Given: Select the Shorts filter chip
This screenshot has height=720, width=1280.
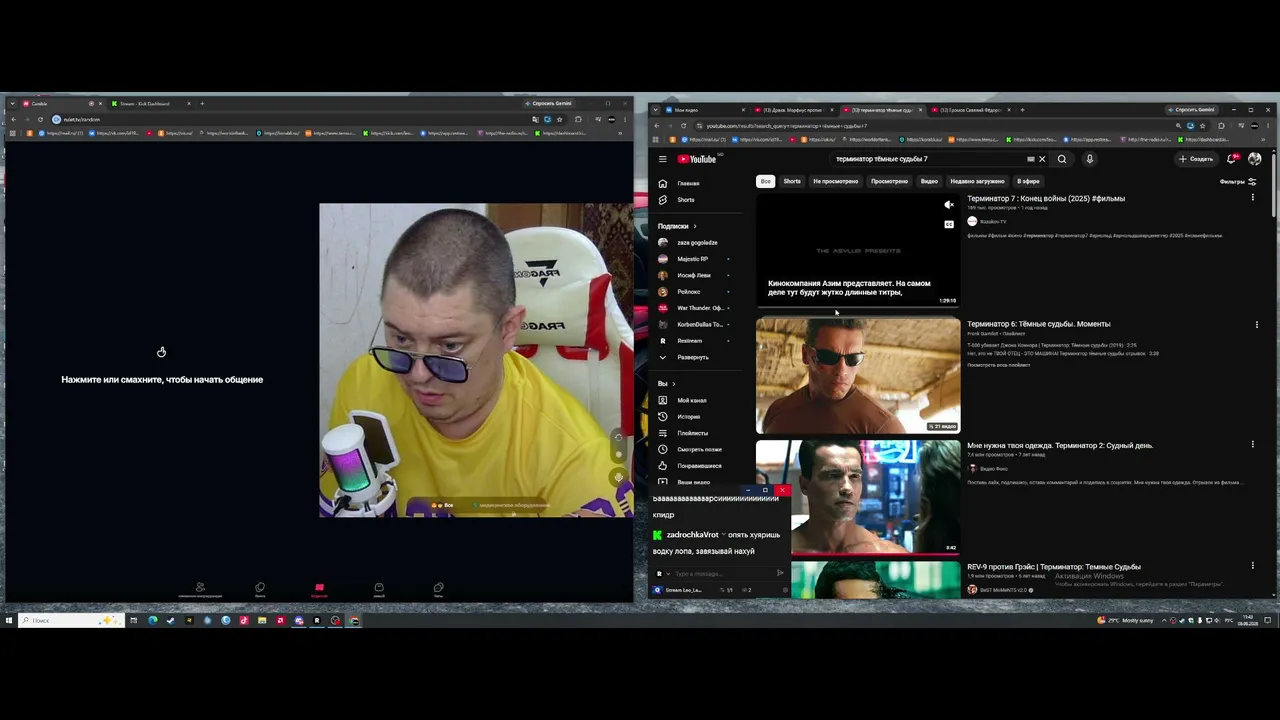Looking at the screenshot, I should coord(792,181).
